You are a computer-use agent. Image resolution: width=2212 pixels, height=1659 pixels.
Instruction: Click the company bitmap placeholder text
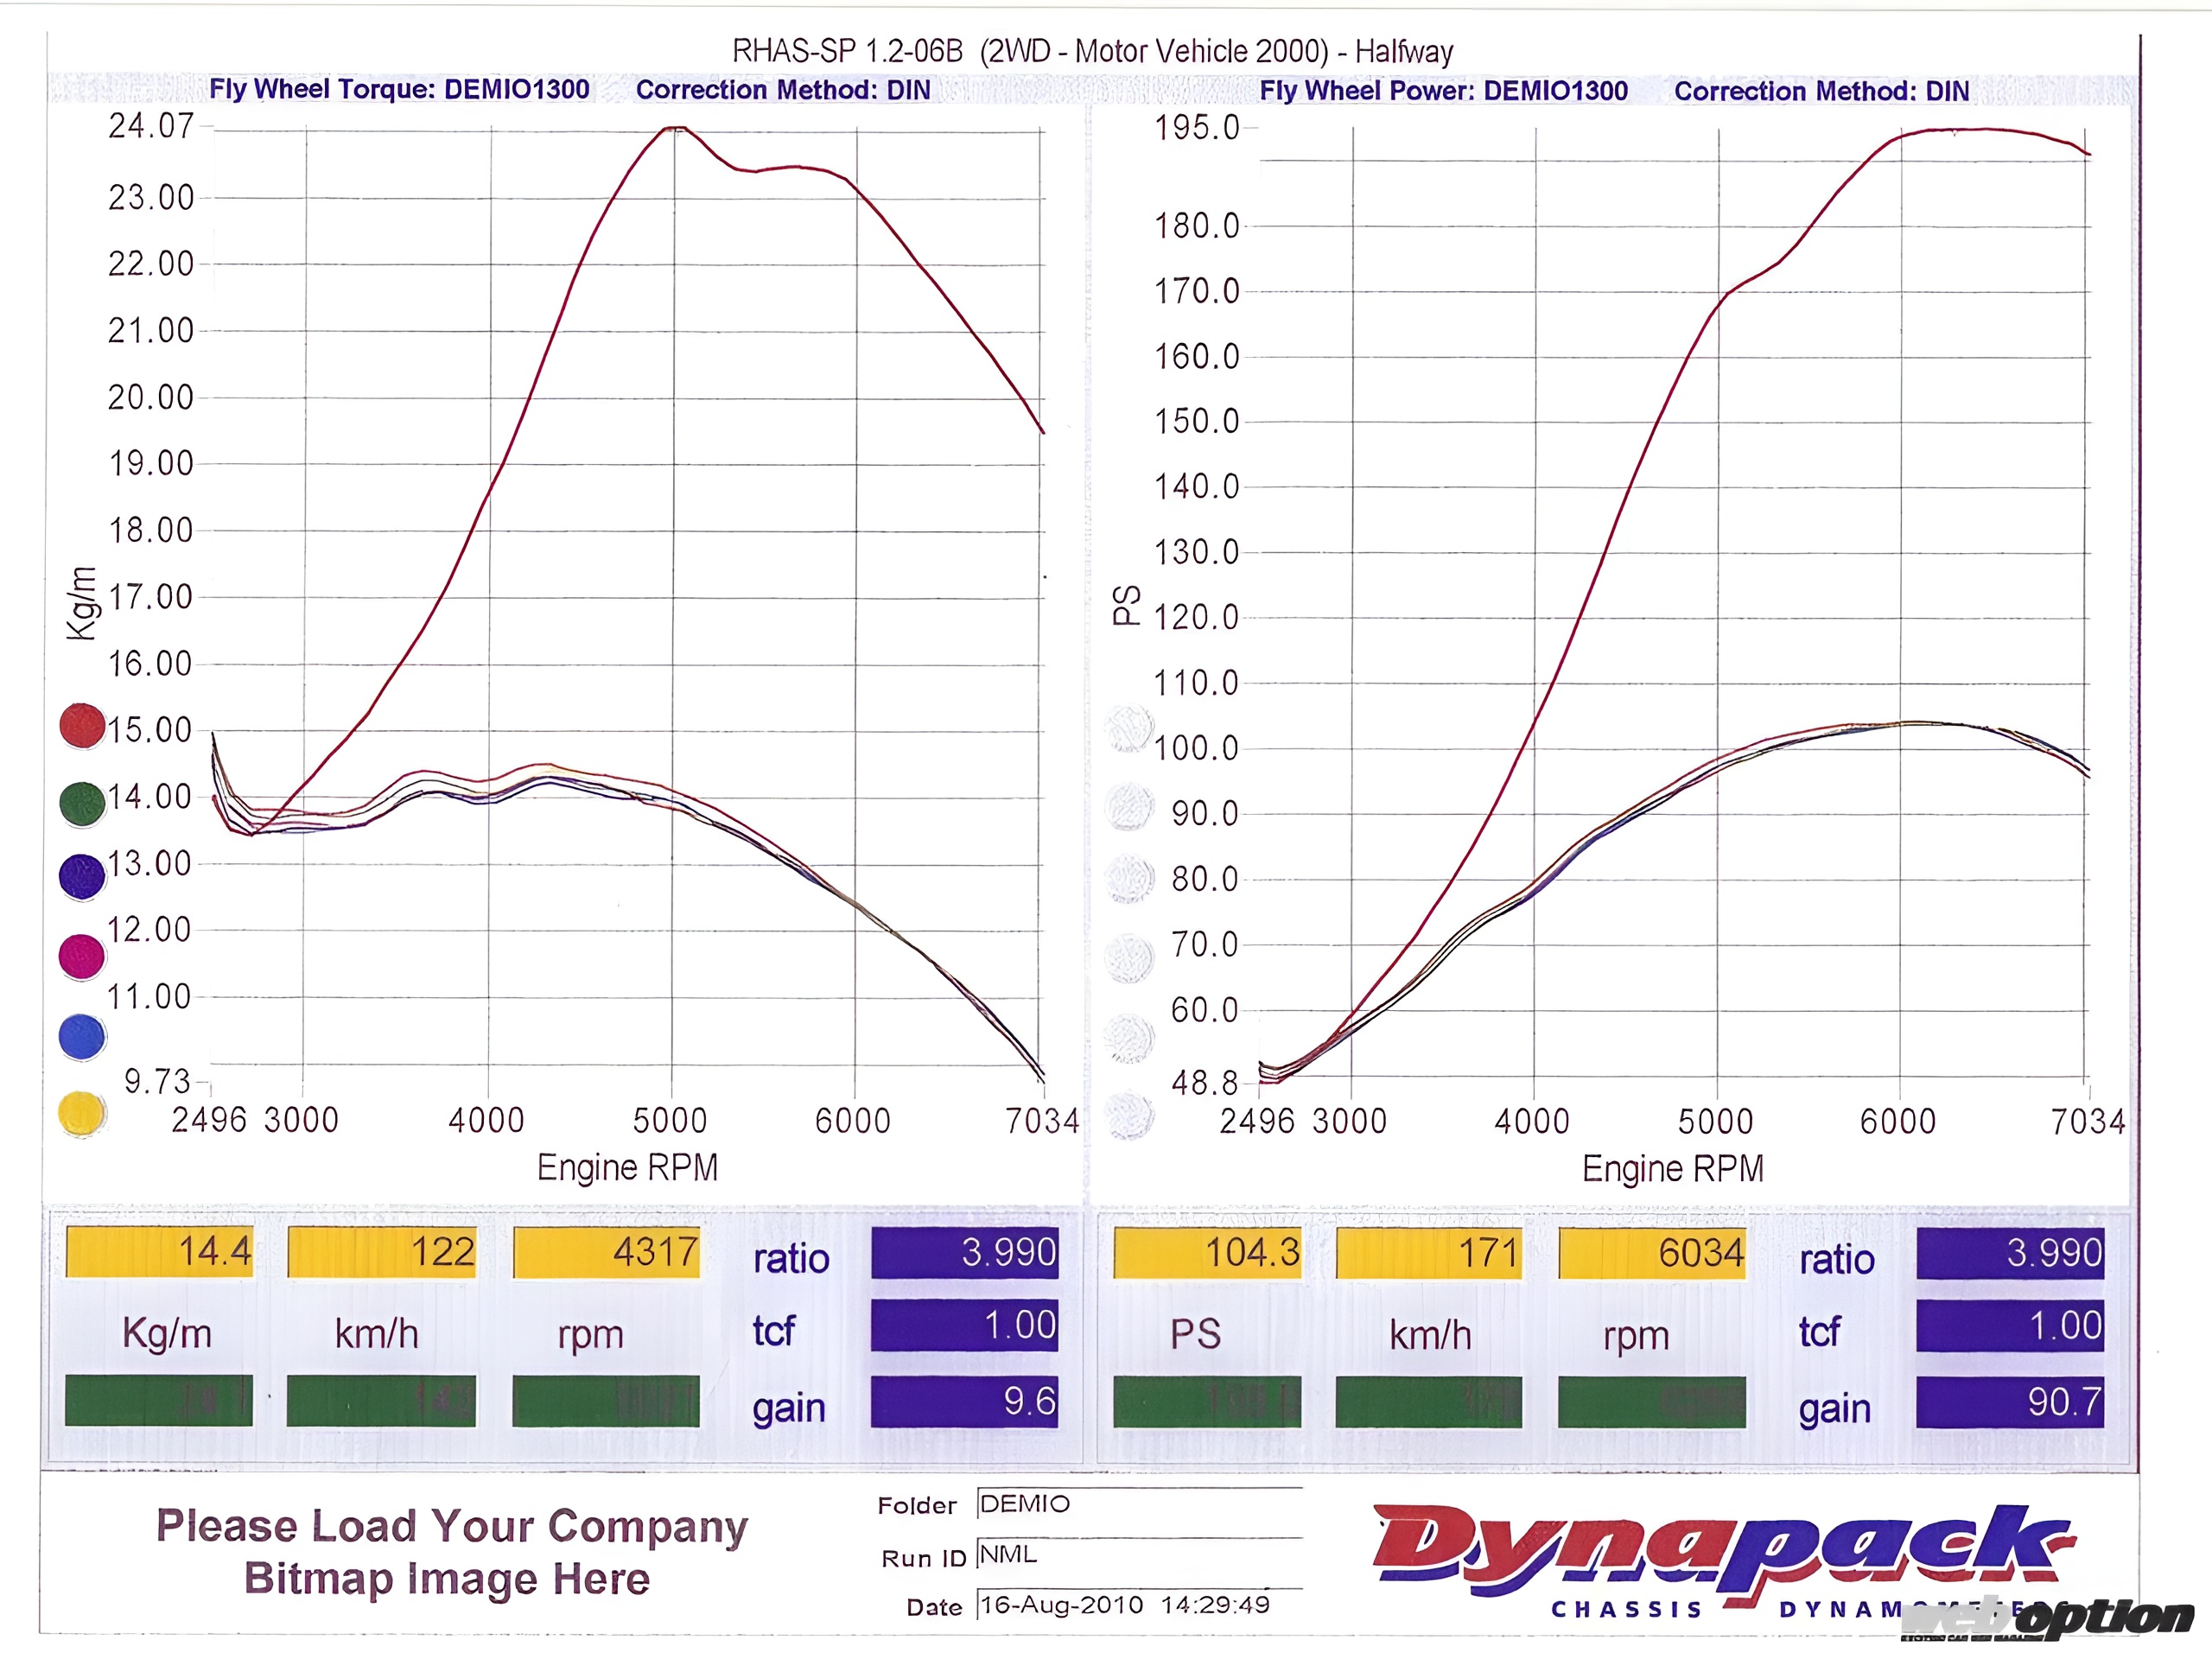(451, 1552)
